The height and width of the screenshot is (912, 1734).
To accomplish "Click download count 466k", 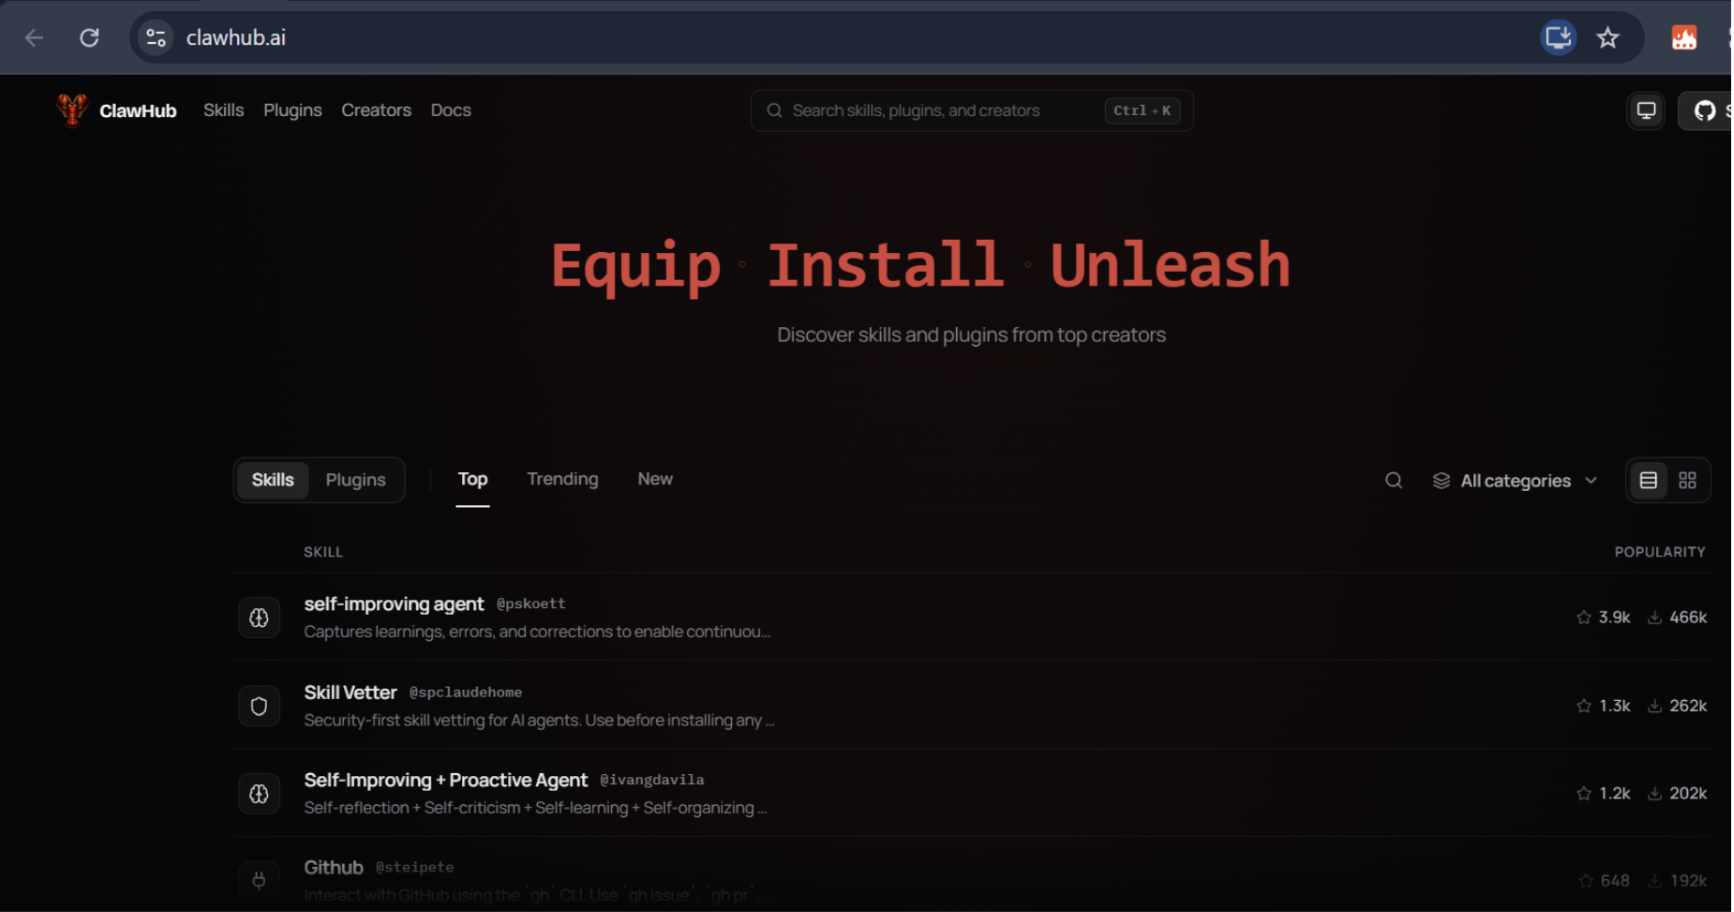I will click(x=1677, y=618).
